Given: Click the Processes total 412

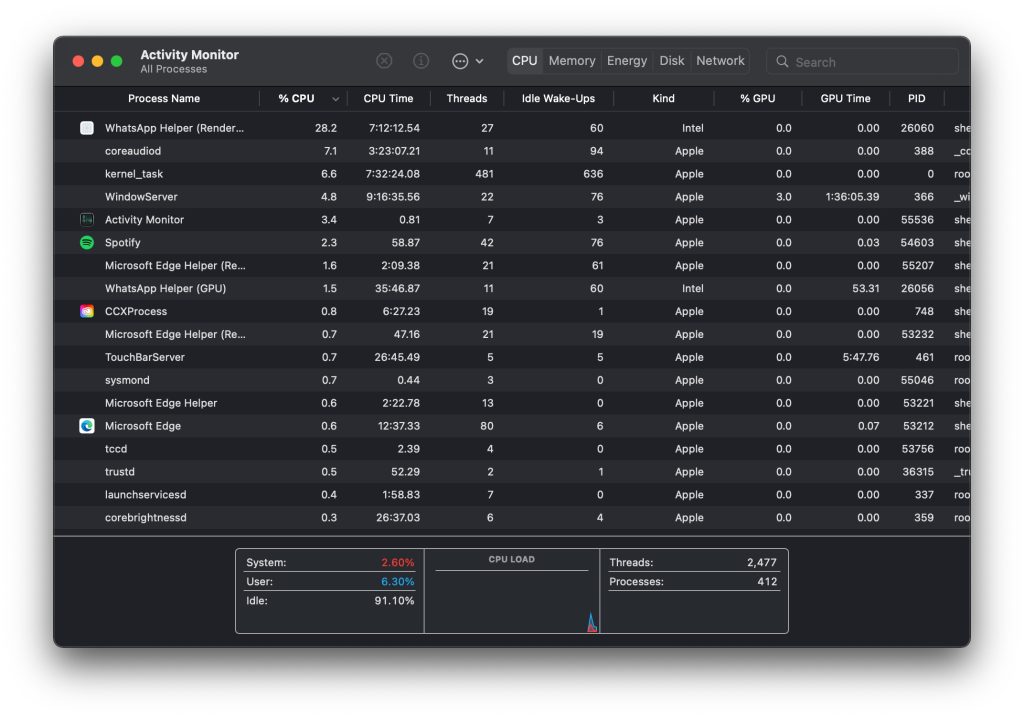Looking at the screenshot, I should coord(767,581).
